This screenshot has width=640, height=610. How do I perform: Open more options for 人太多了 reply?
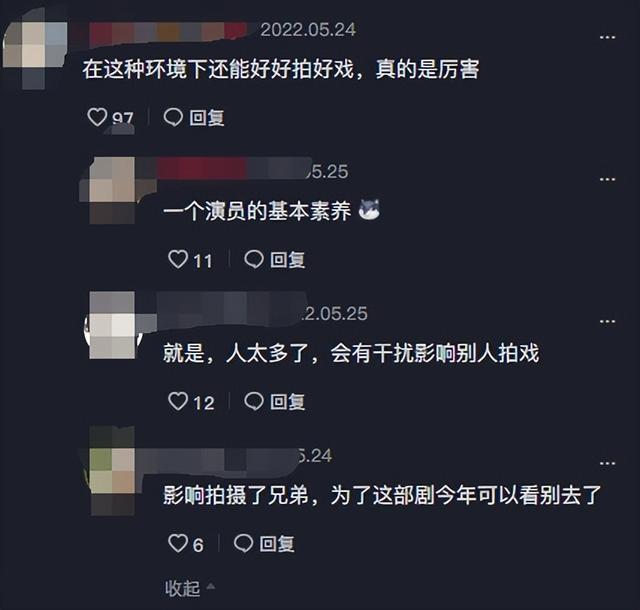[x=607, y=321]
